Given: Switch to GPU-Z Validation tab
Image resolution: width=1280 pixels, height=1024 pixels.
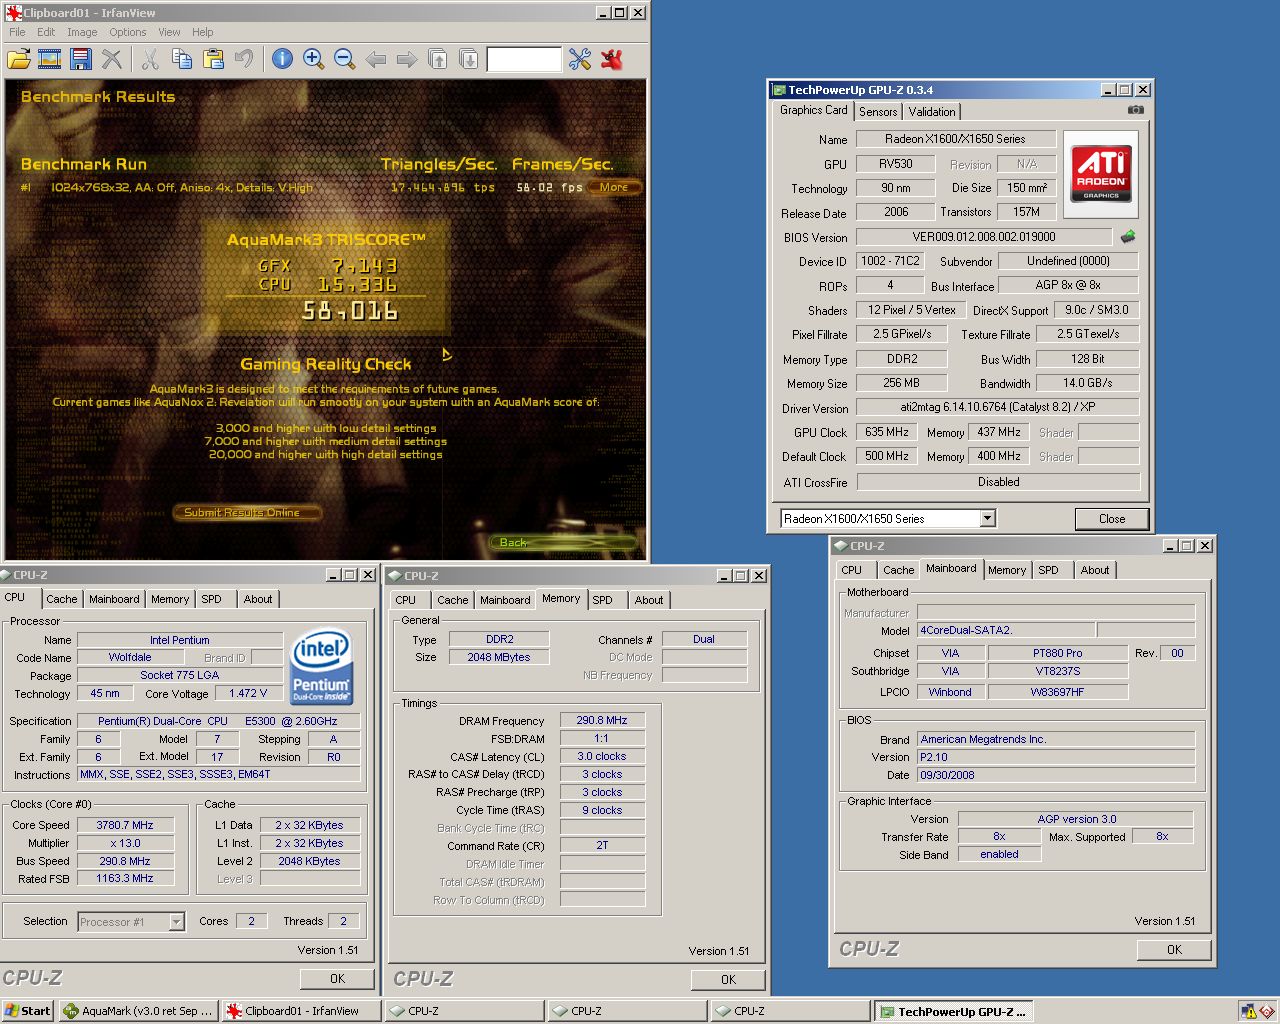Looking at the screenshot, I should point(932,112).
